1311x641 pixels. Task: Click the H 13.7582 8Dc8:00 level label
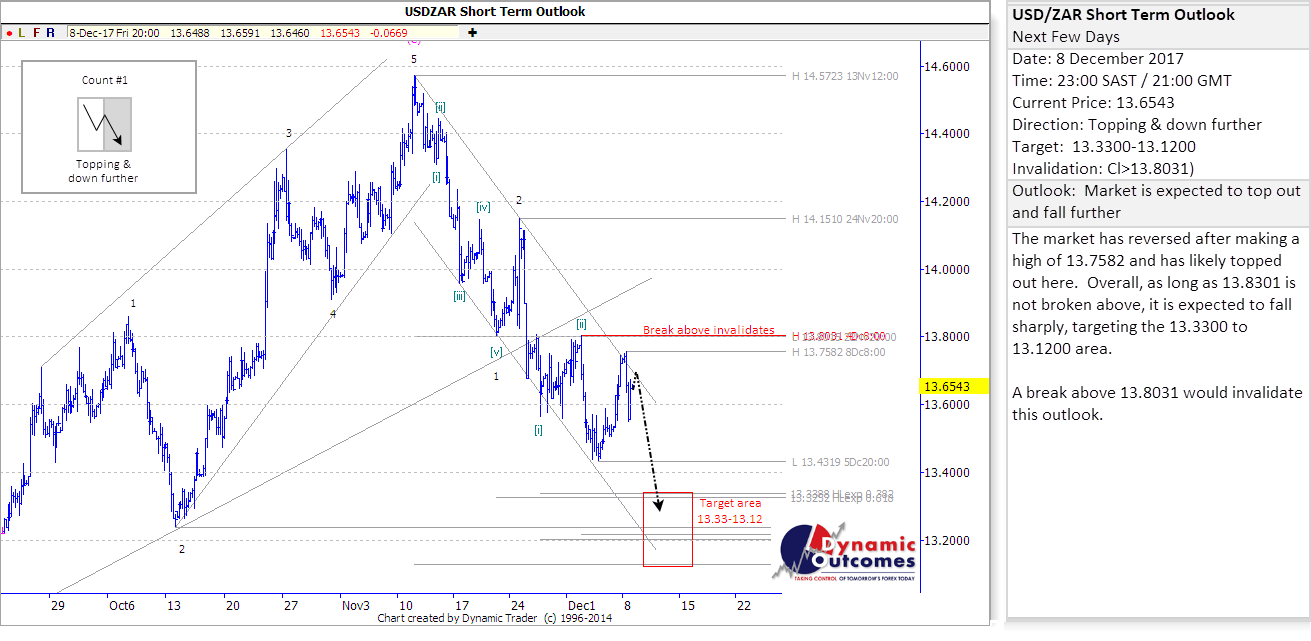(838, 352)
